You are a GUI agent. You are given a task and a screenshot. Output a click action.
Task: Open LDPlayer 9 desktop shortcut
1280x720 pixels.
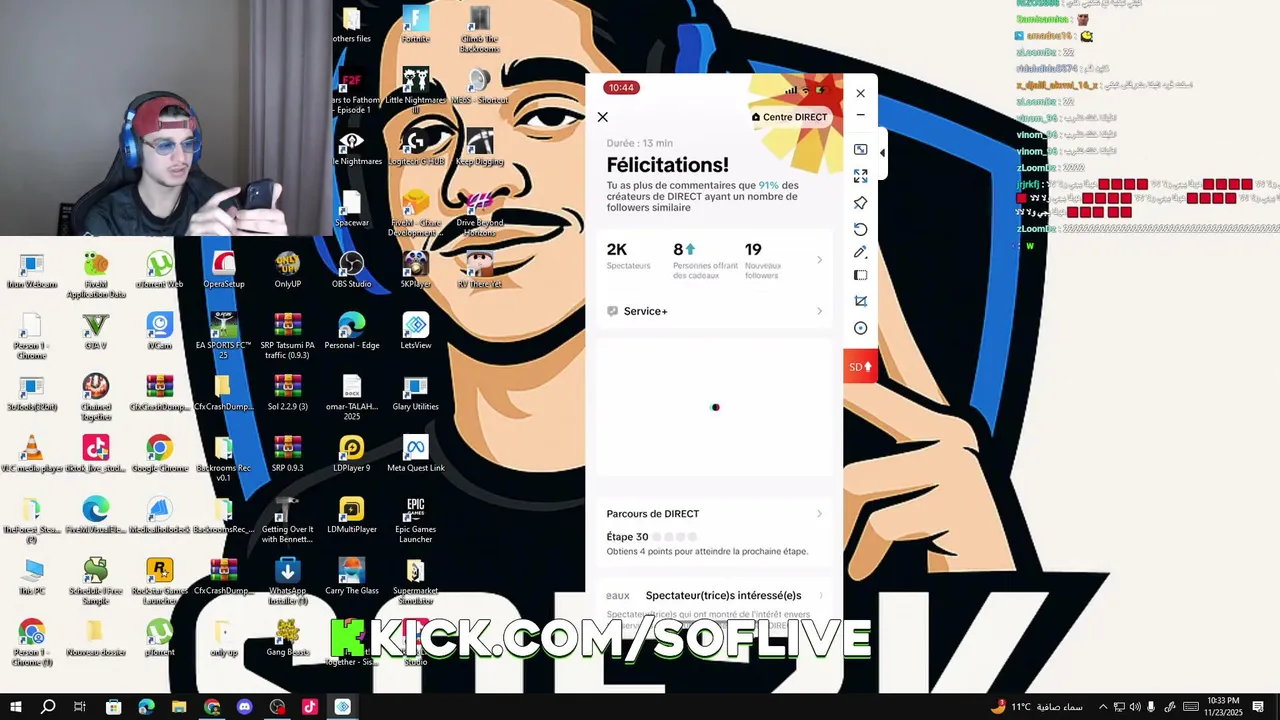[351, 454]
